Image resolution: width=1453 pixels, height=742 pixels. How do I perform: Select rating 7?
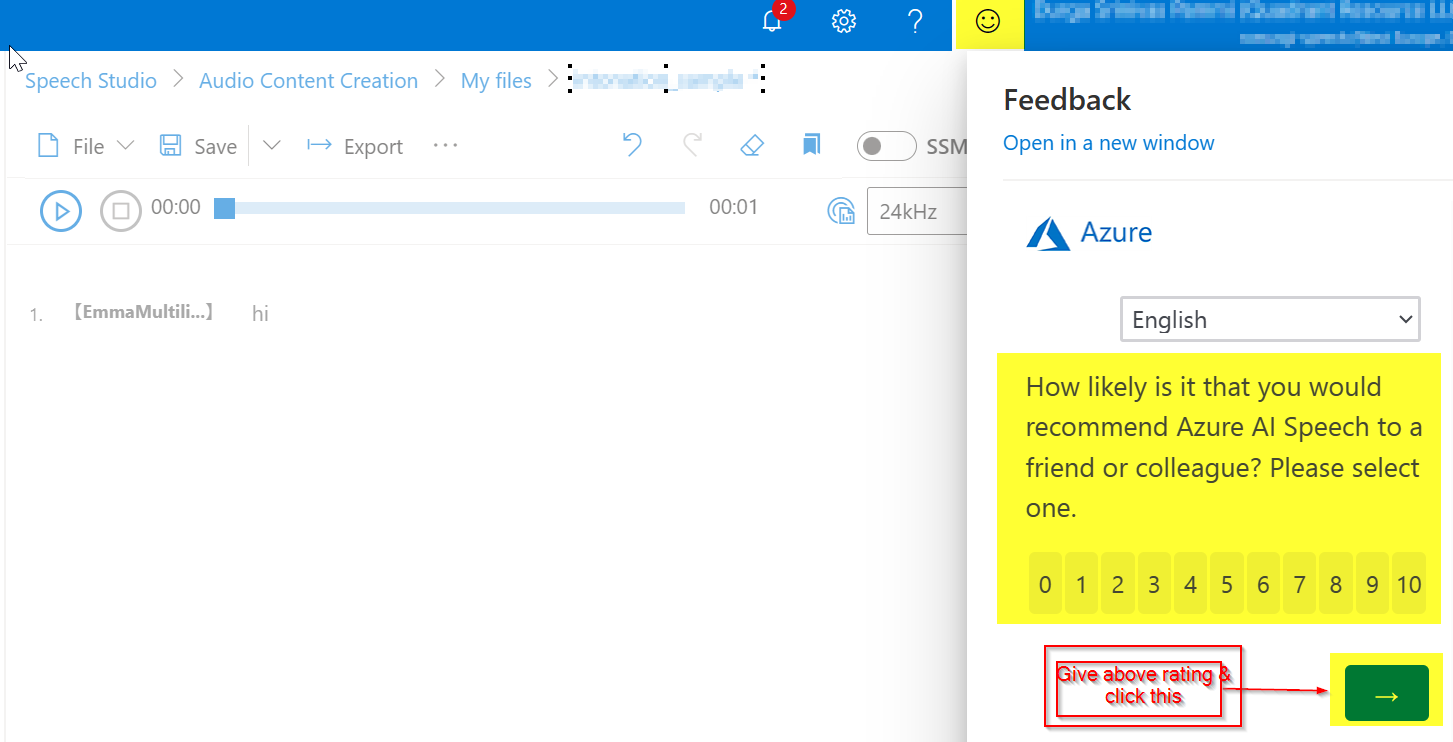(1299, 584)
